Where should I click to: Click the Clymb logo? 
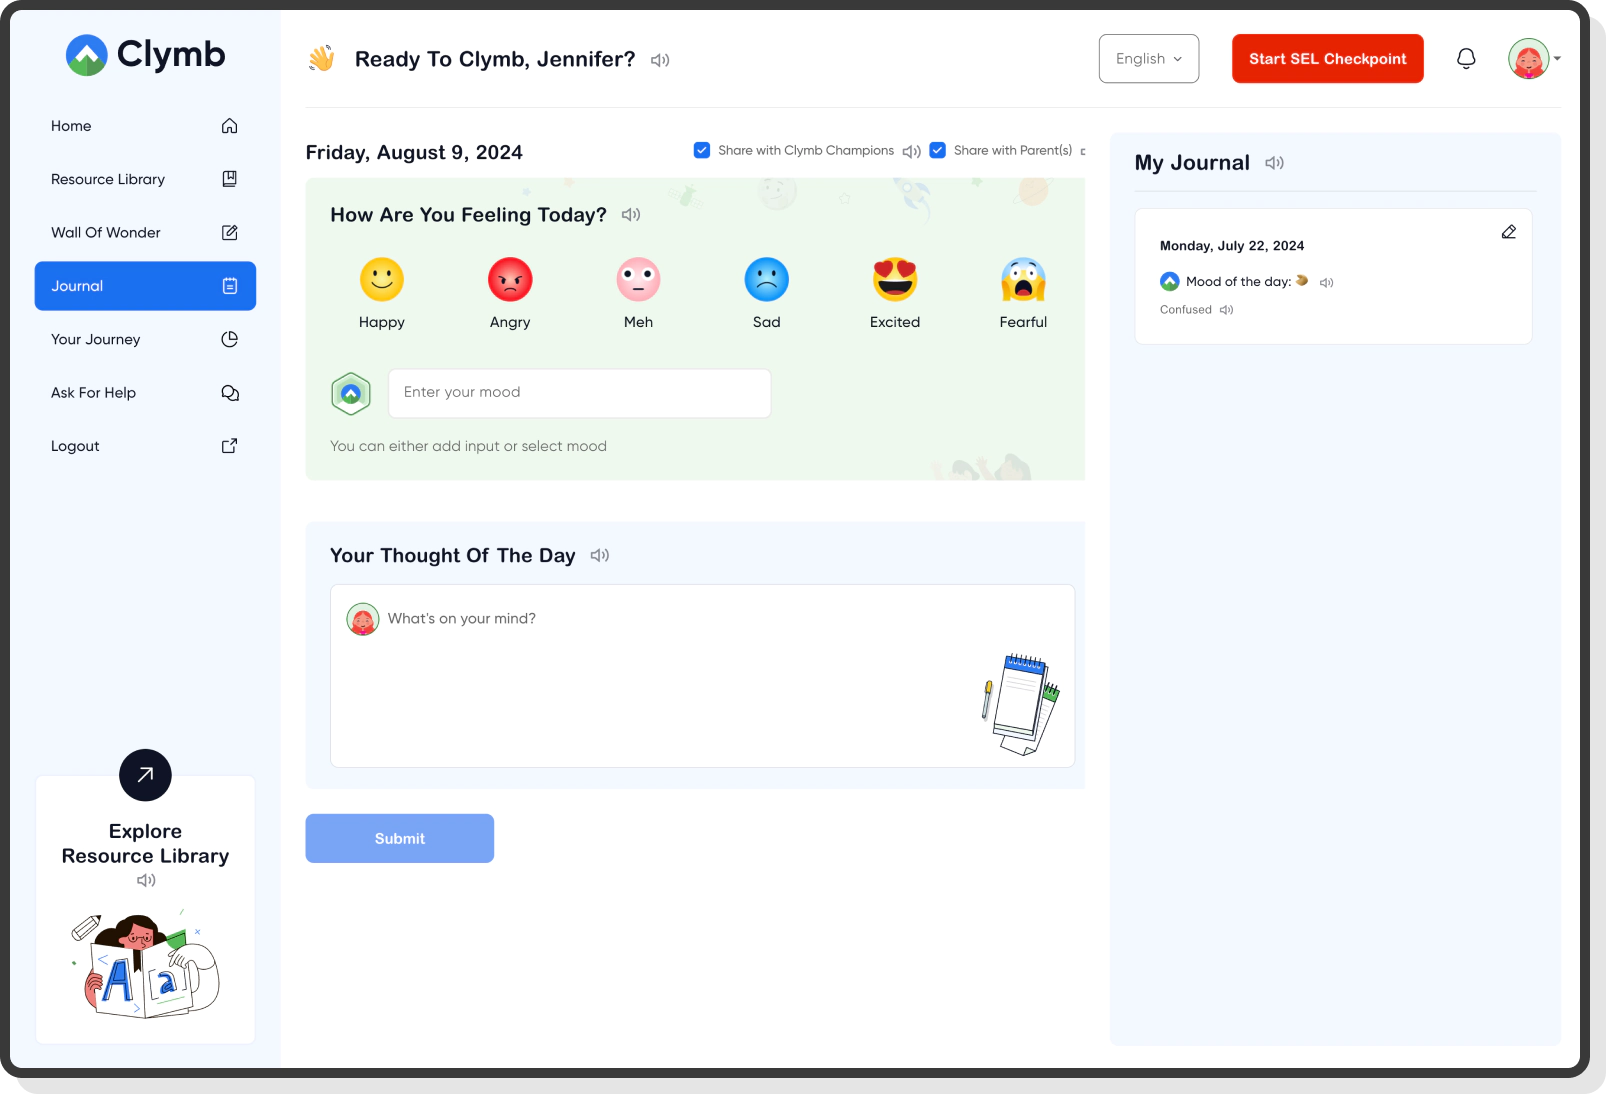145,54
